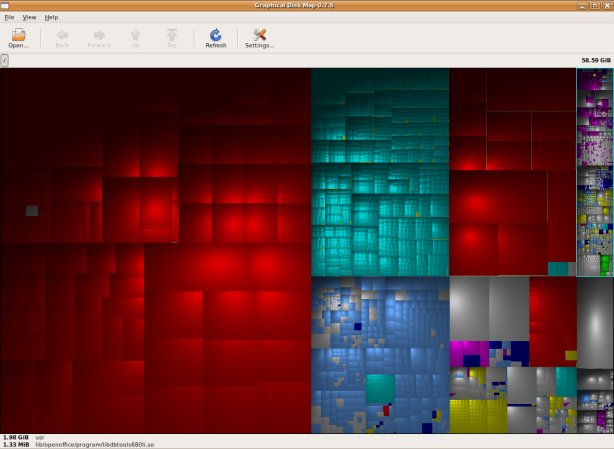This screenshot has height=449, width=614.
Task: Click the yellow block at bottom right
Action: pos(477,415)
